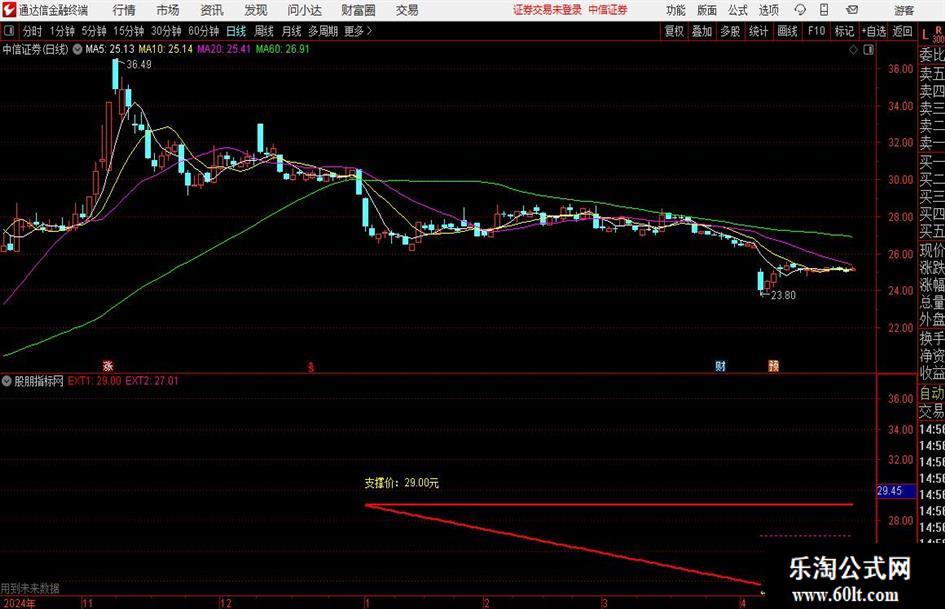Click the MA20: 25.41 value label
Image resolution: width=945 pixels, height=609 pixels.
223,49
